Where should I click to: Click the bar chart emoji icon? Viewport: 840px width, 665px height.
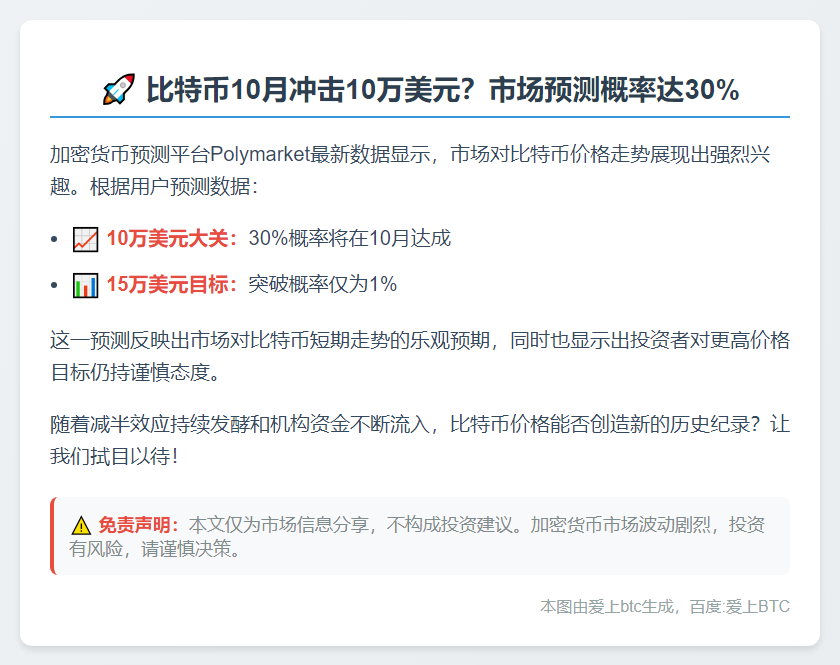[x=86, y=285]
